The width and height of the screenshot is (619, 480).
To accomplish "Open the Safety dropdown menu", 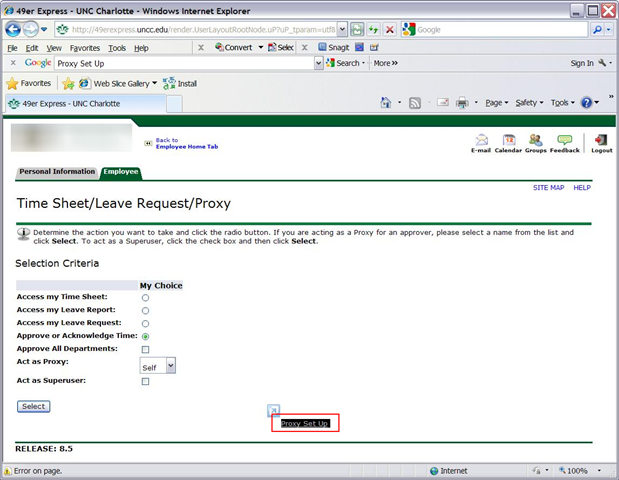I will point(528,103).
